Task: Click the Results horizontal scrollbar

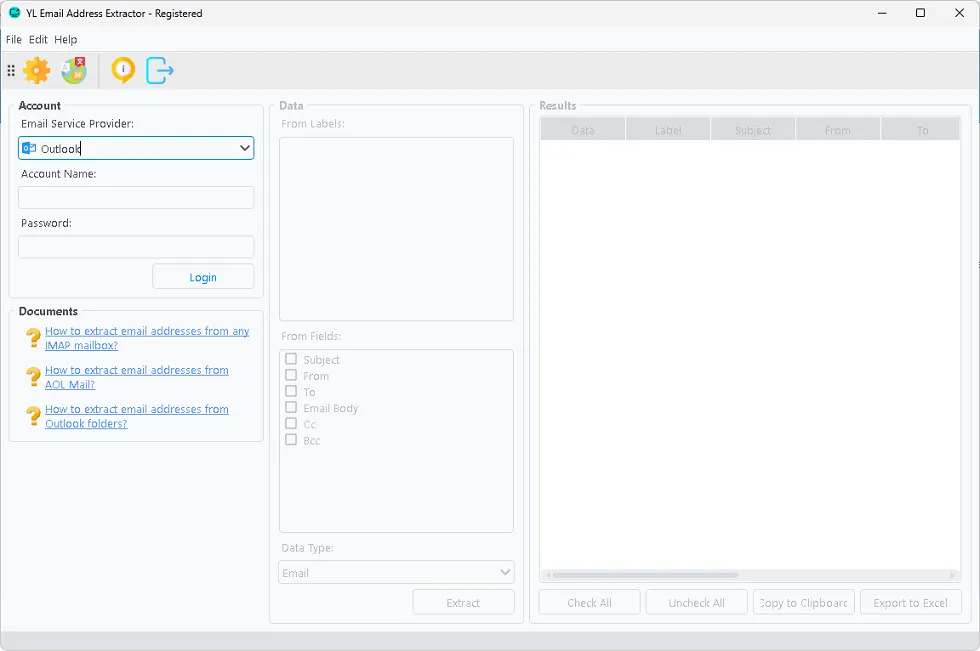Action: coord(645,575)
